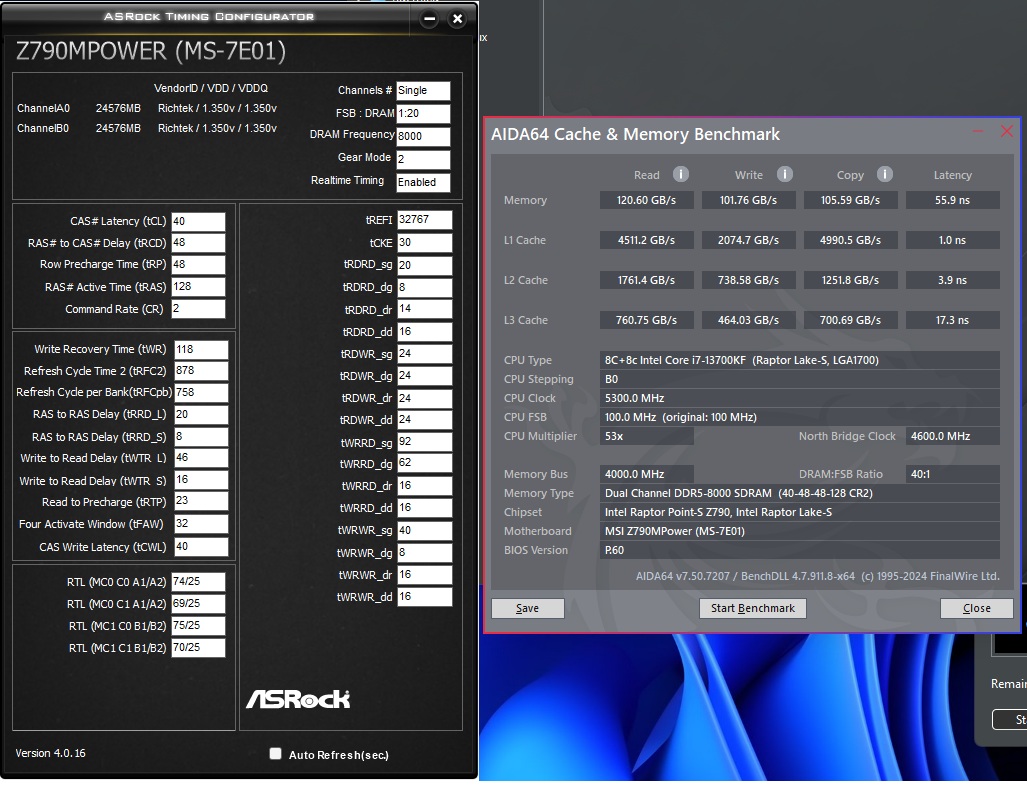Click the RTL (MC1 C1 B1/B2) field
This screenshot has width=1027, height=790.
click(x=198, y=648)
